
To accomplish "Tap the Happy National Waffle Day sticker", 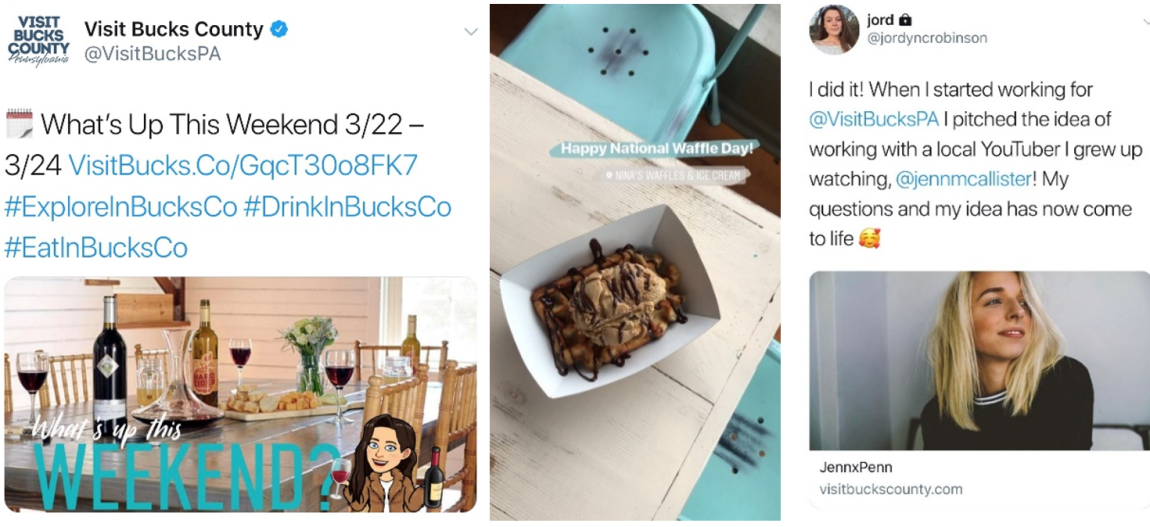I will [x=658, y=150].
